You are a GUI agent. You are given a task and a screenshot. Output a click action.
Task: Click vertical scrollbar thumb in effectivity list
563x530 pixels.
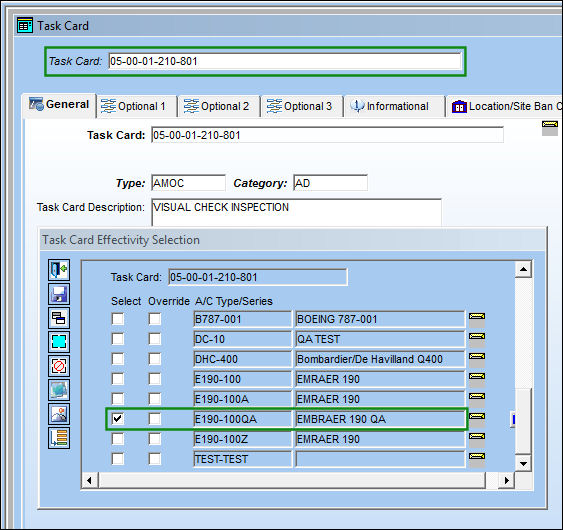pyautogui.click(x=523, y=420)
